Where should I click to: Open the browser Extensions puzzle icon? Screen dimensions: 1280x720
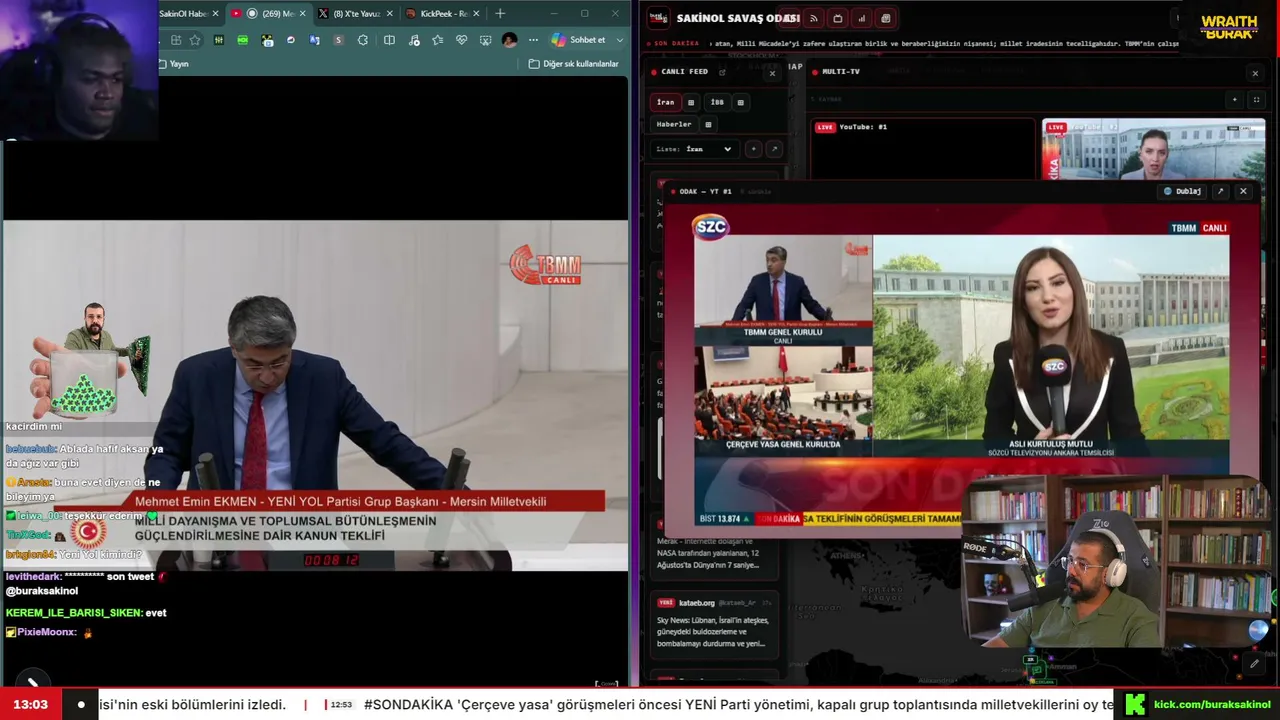point(363,40)
